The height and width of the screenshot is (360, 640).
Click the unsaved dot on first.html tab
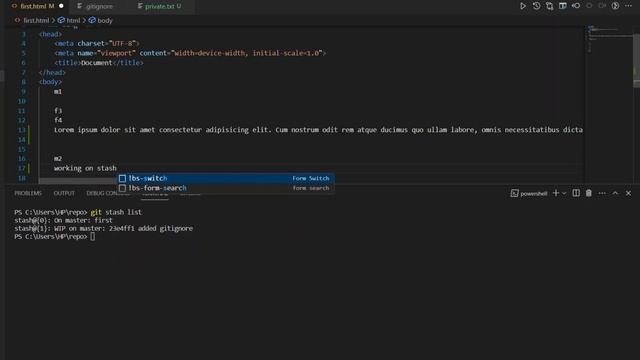click(61, 6)
